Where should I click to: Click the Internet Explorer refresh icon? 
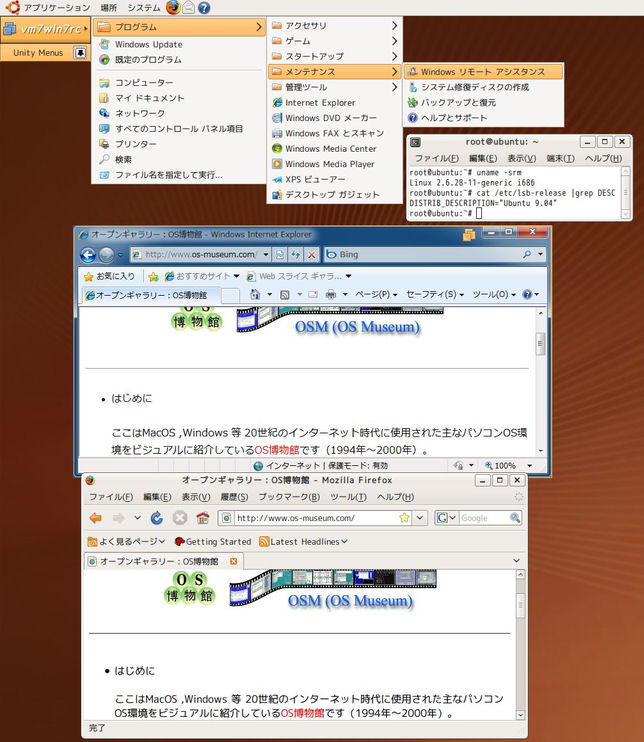[295, 255]
